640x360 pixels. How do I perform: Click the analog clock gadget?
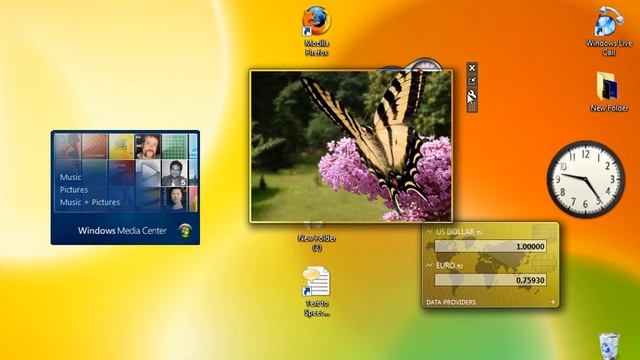[x=586, y=179]
